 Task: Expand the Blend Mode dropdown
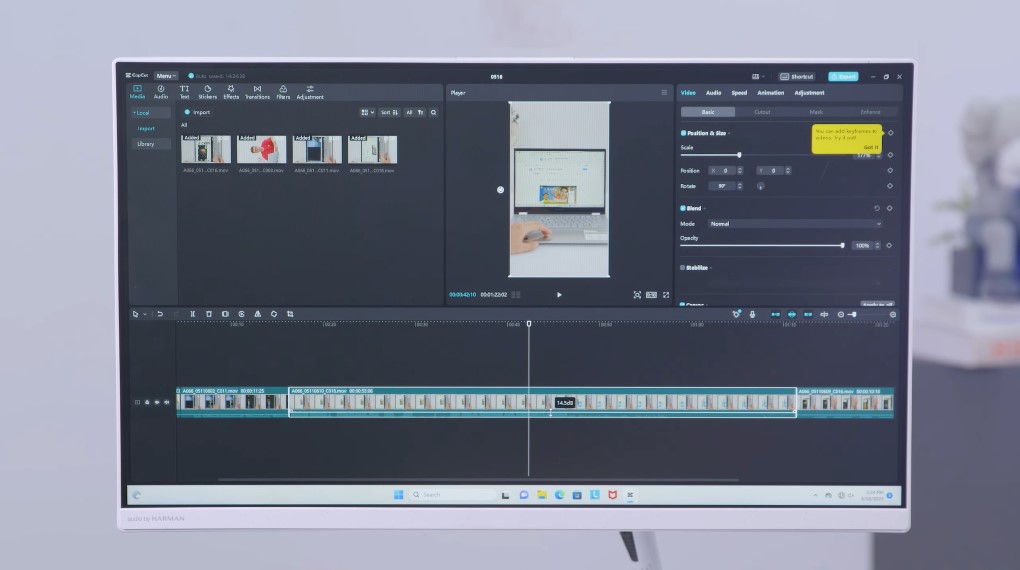pyautogui.click(x=795, y=224)
